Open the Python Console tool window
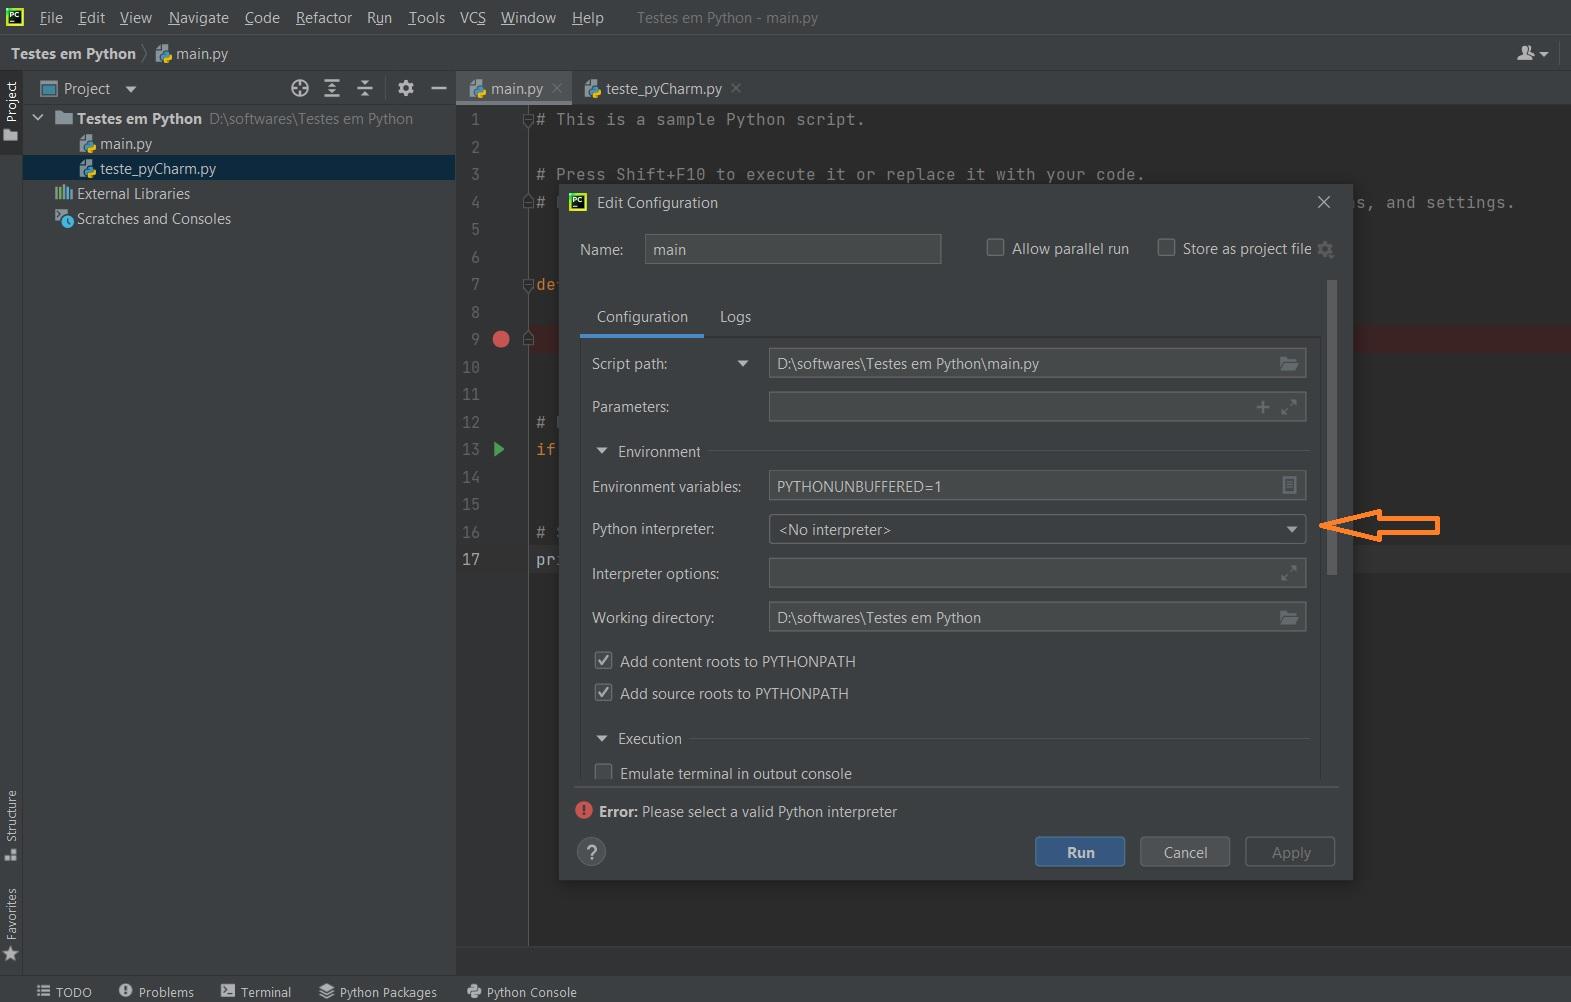The image size is (1571, 1002). pyautogui.click(x=522, y=991)
